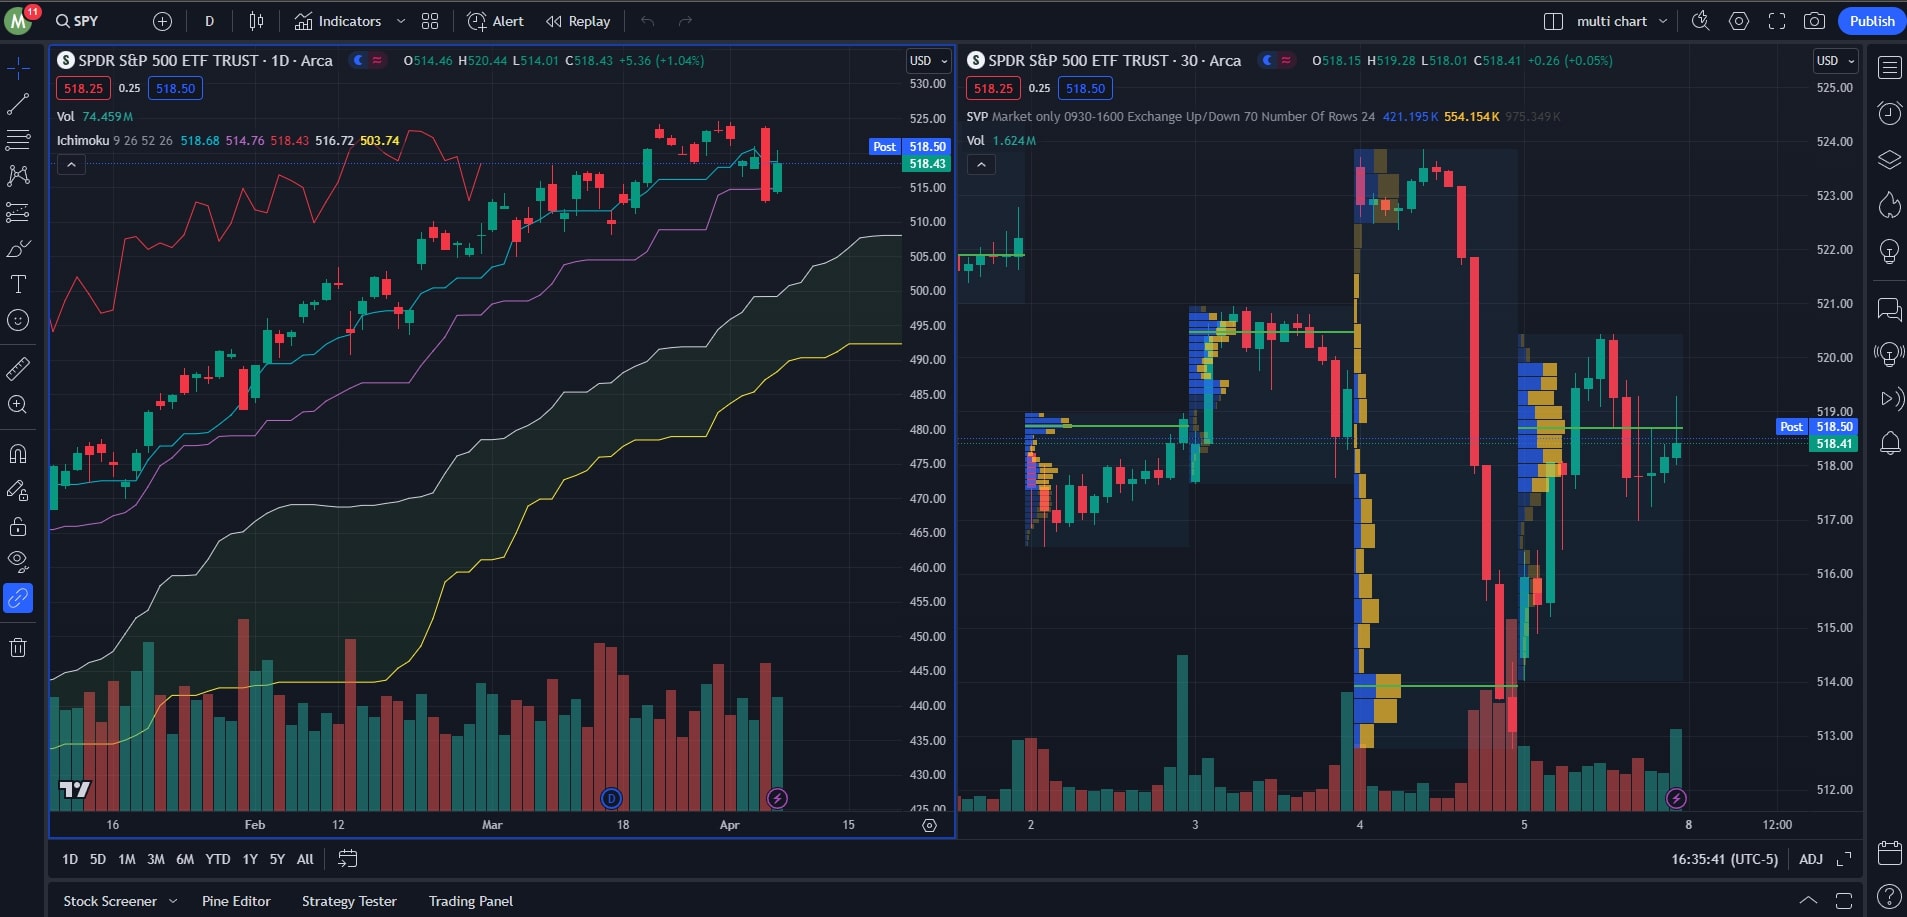The height and width of the screenshot is (917, 1907).
Task: Select the zoom in tool
Action: pos(18,405)
